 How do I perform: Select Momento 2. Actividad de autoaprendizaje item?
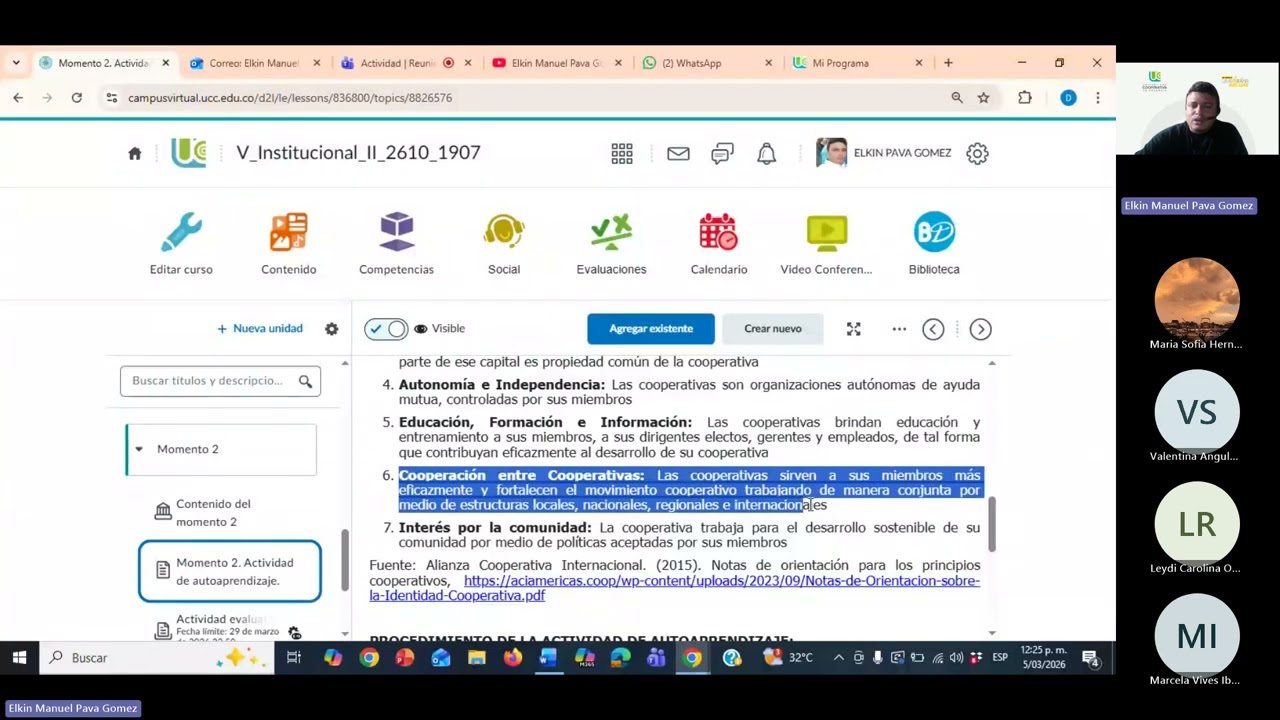coord(230,572)
